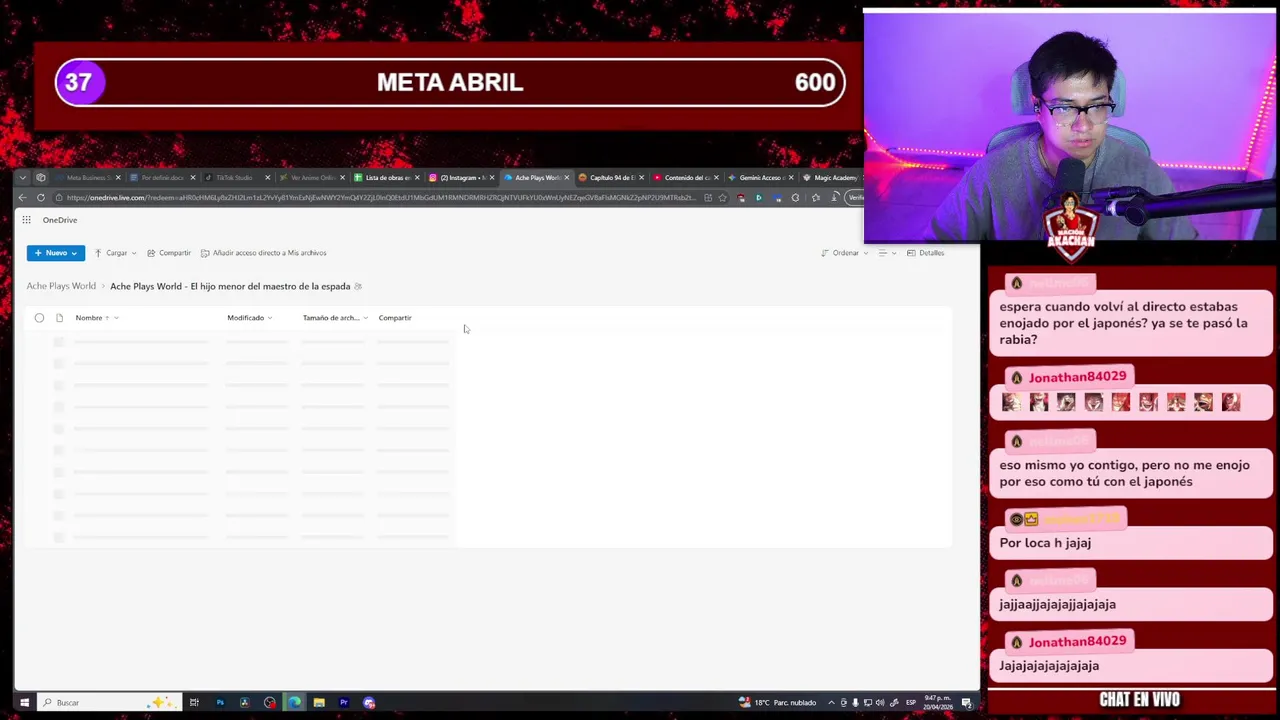This screenshot has width=1280, height=720.
Task: Close the Instagram tab
Action: click(x=491, y=178)
